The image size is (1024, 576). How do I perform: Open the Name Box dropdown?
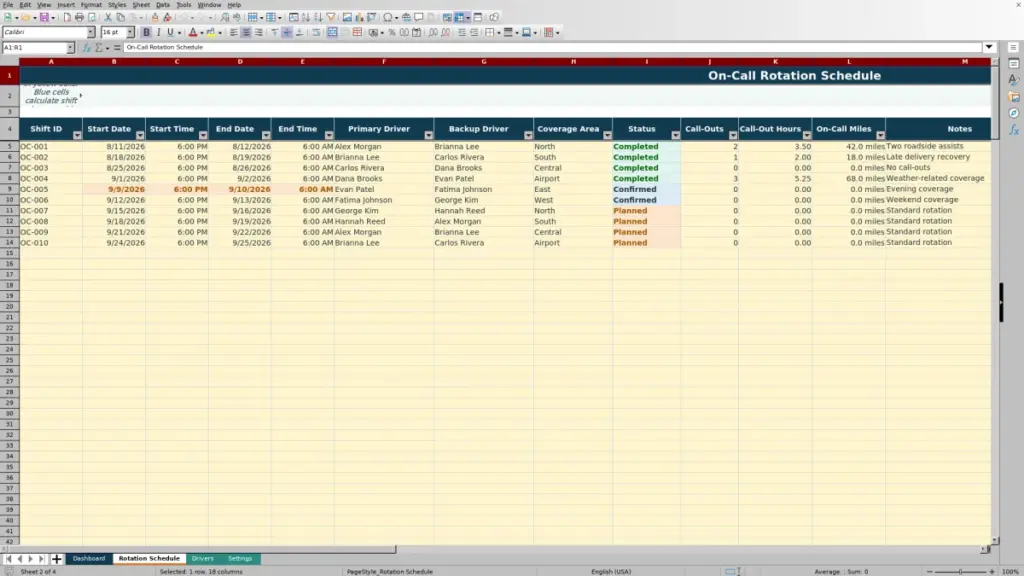[70, 48]
